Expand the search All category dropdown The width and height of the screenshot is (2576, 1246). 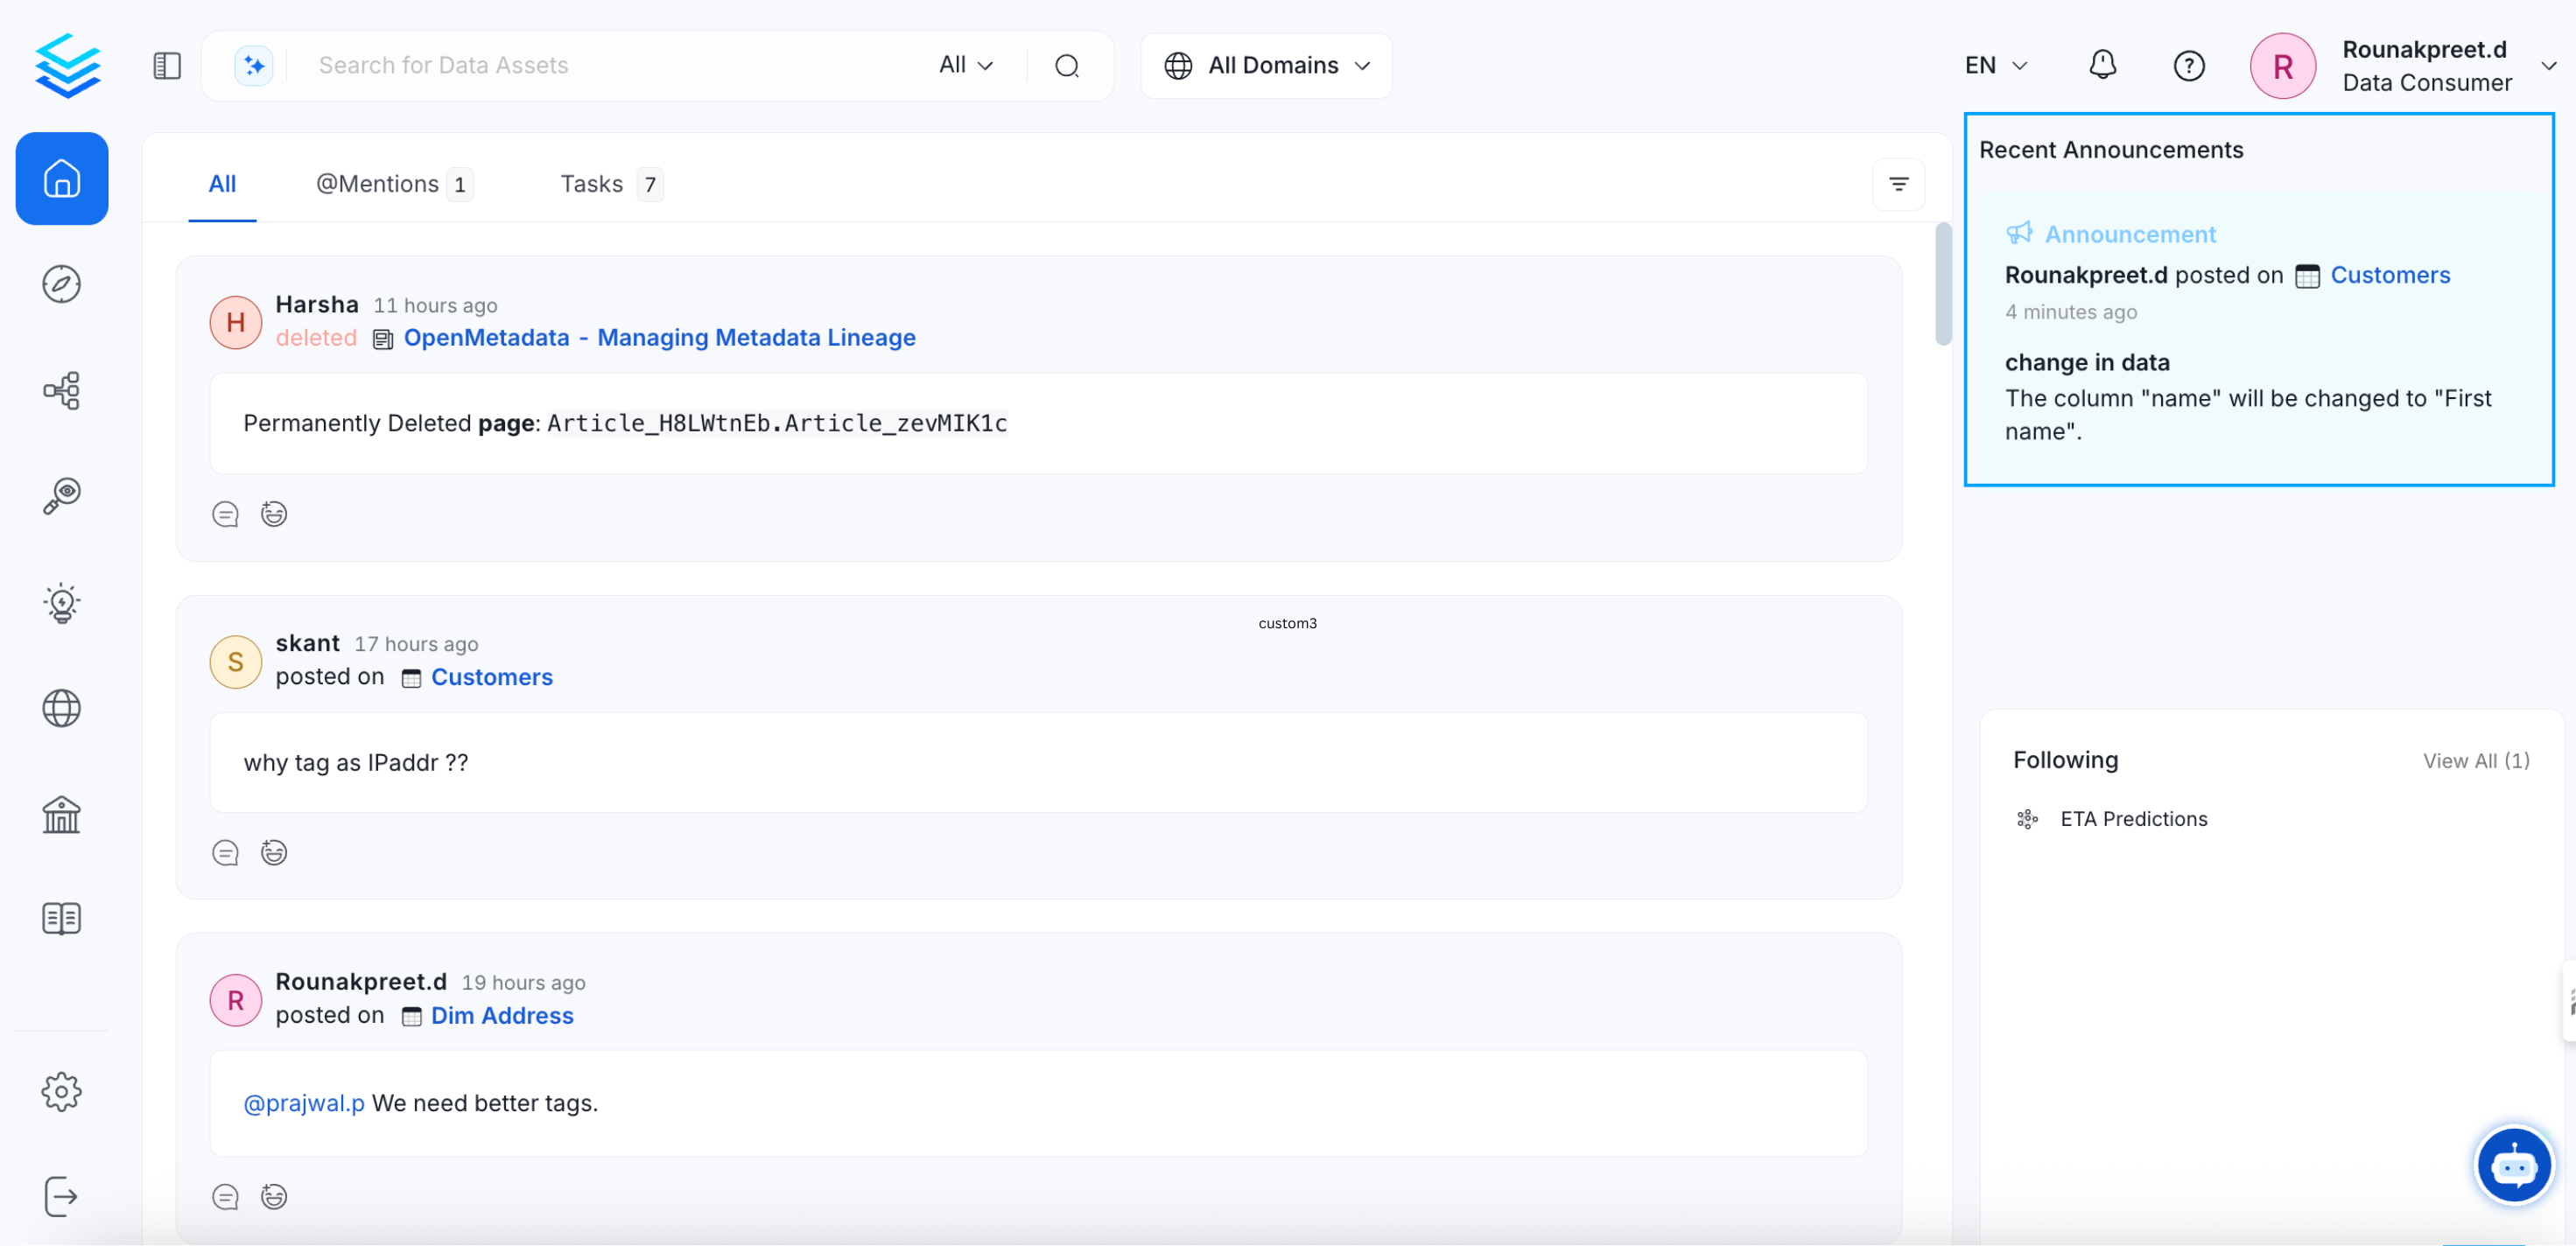[x=965, y=66]
